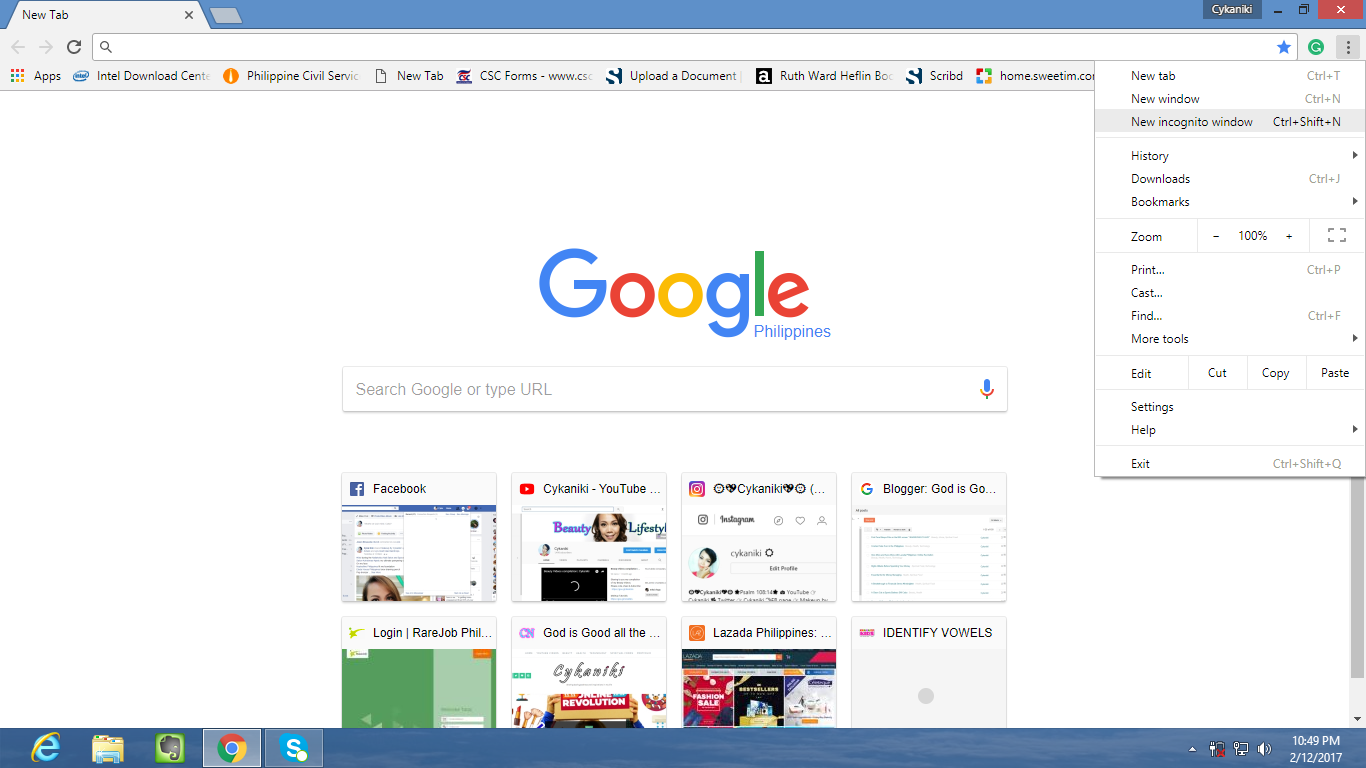Show hidden system tray icons

[x=1192, y=748]
